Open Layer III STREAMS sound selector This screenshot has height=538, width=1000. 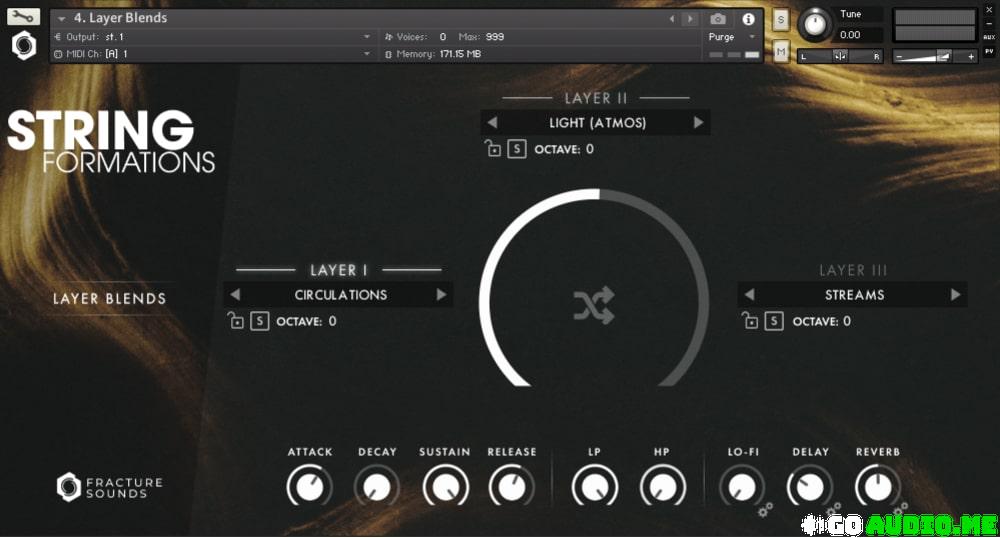click(854, 294)
